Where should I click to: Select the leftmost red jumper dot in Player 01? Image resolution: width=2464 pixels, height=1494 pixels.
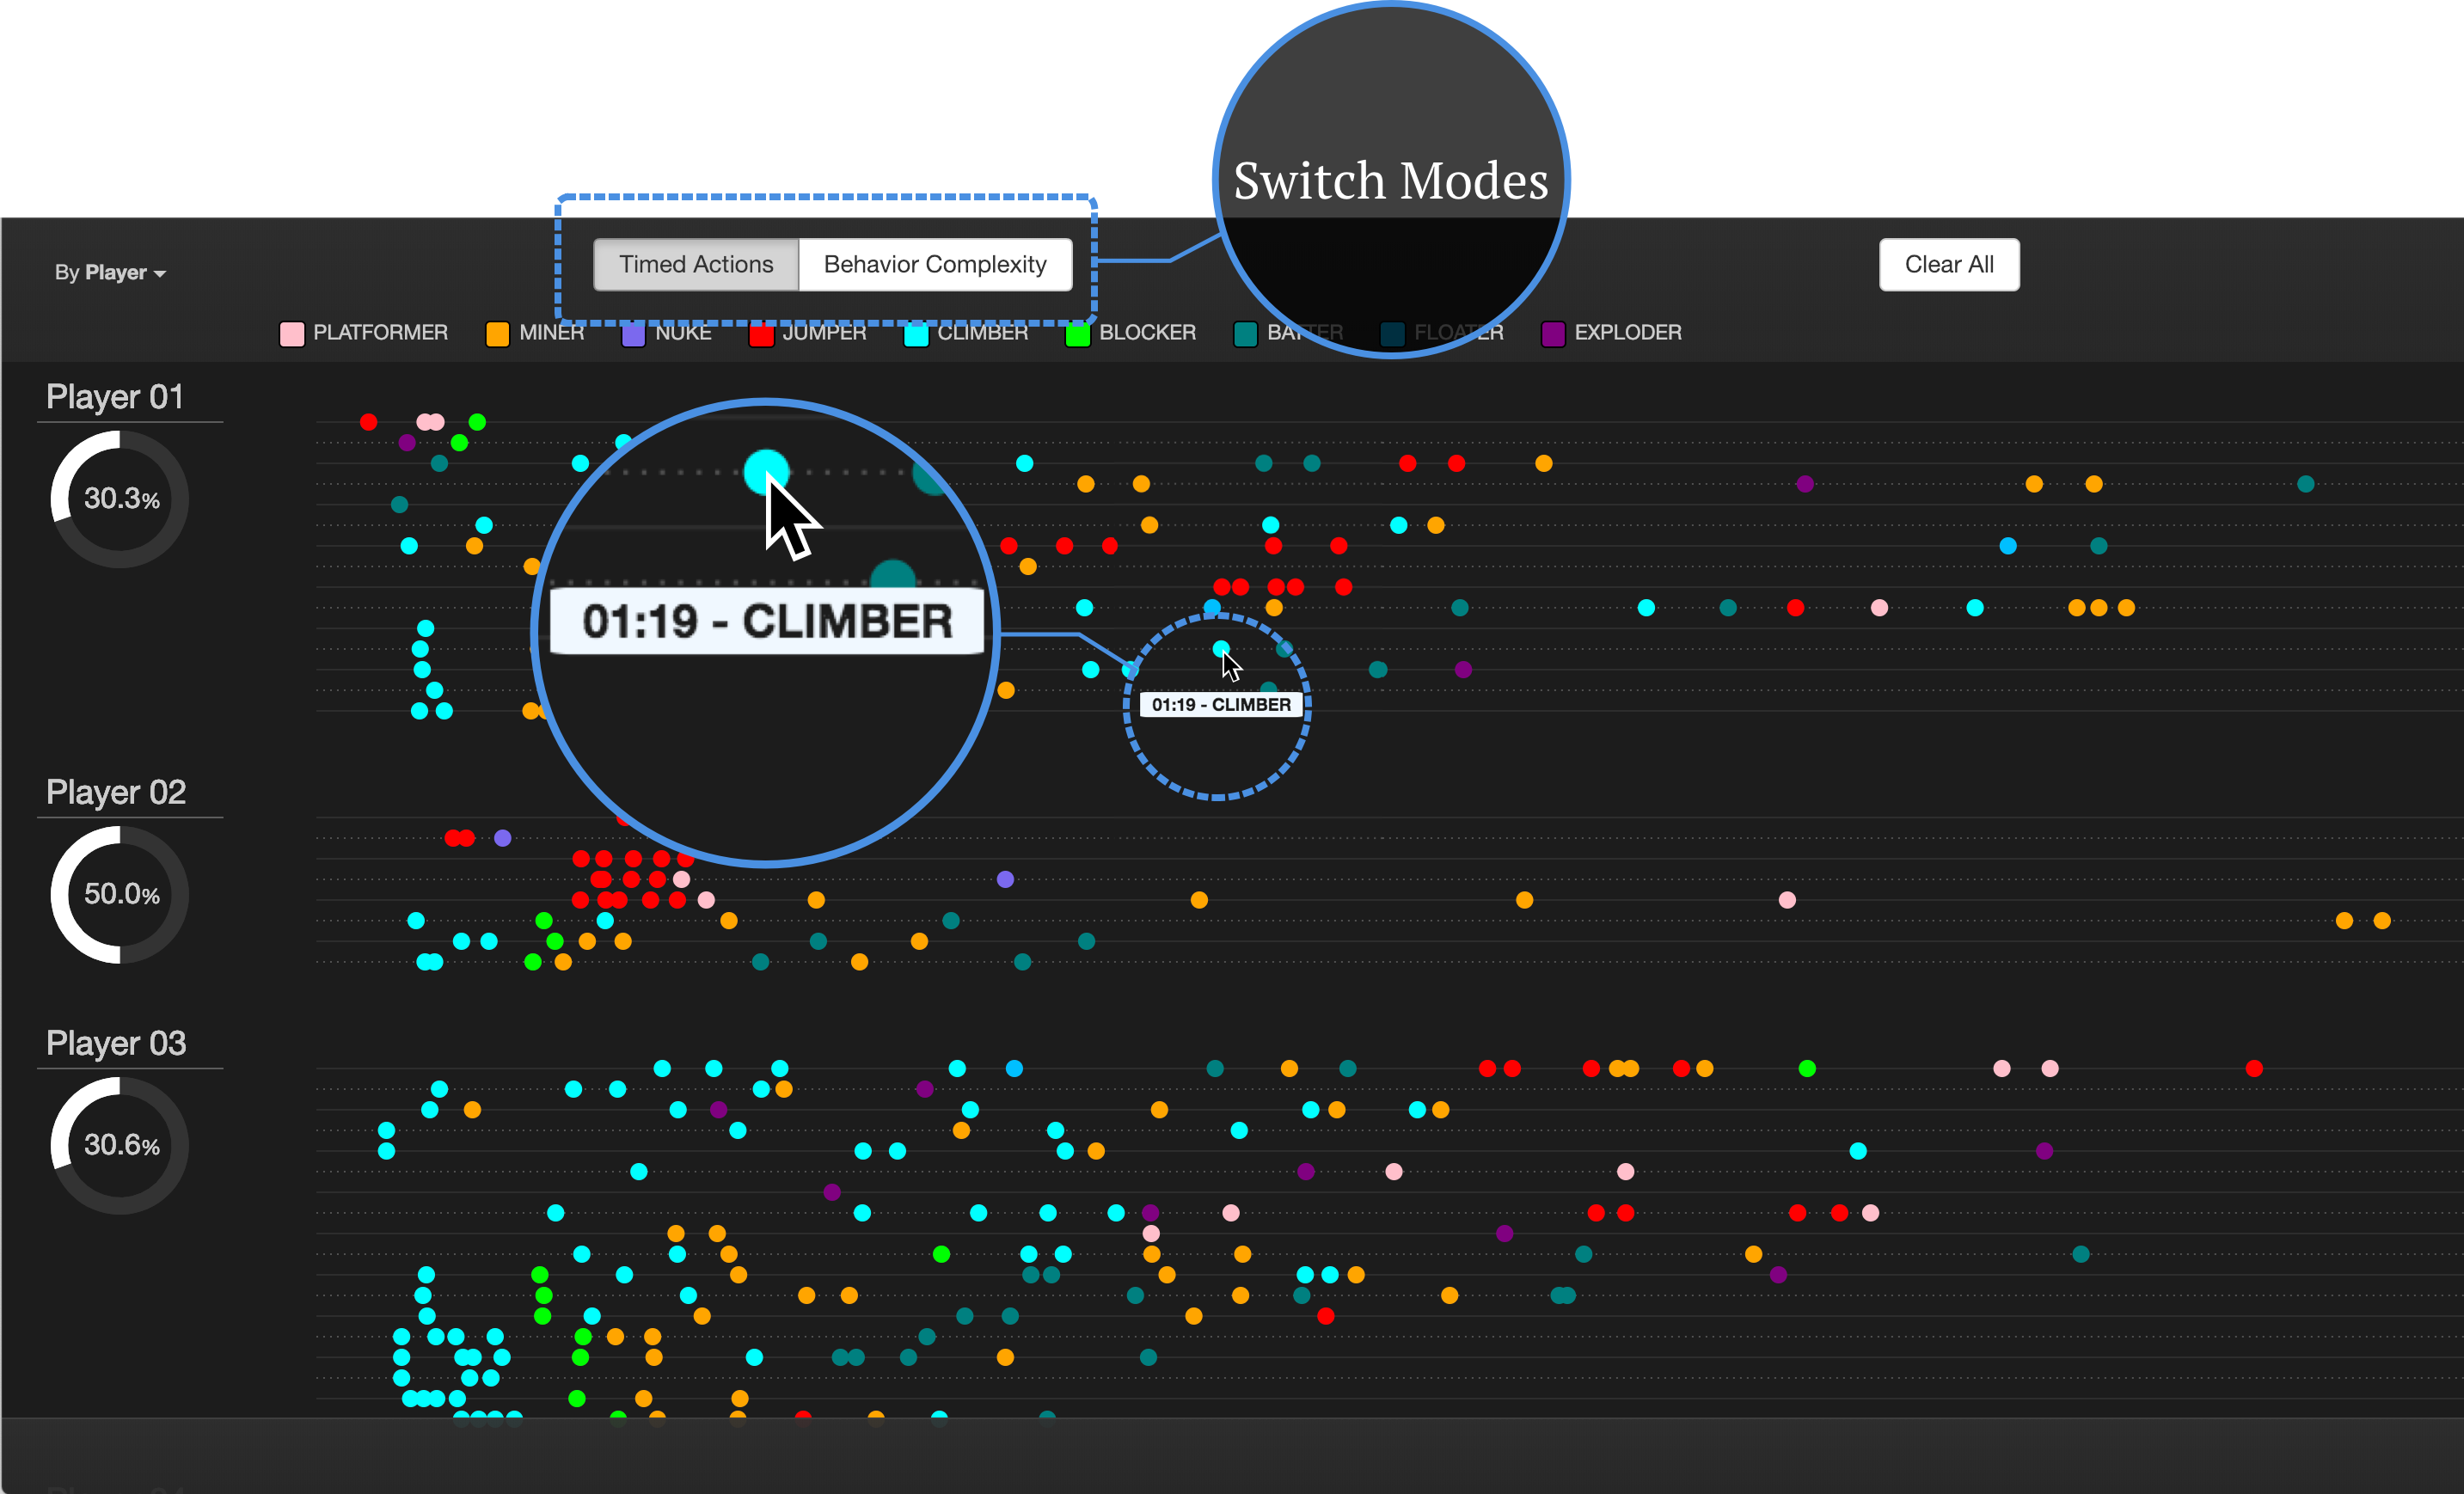tap(369, 422)
